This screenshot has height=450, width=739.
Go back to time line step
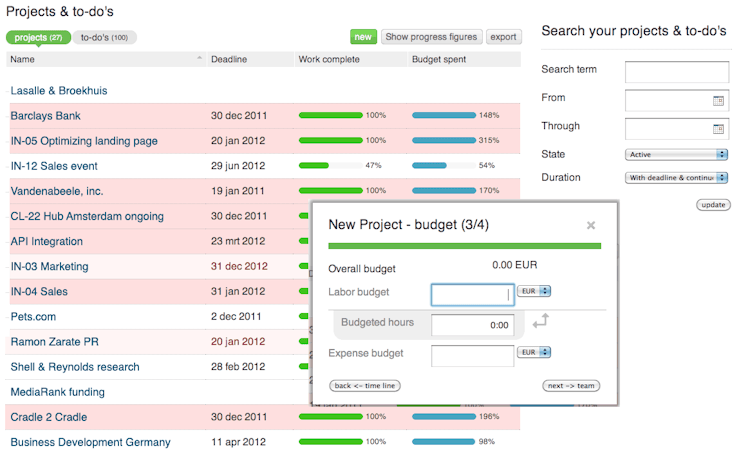(x=365, y=385)
